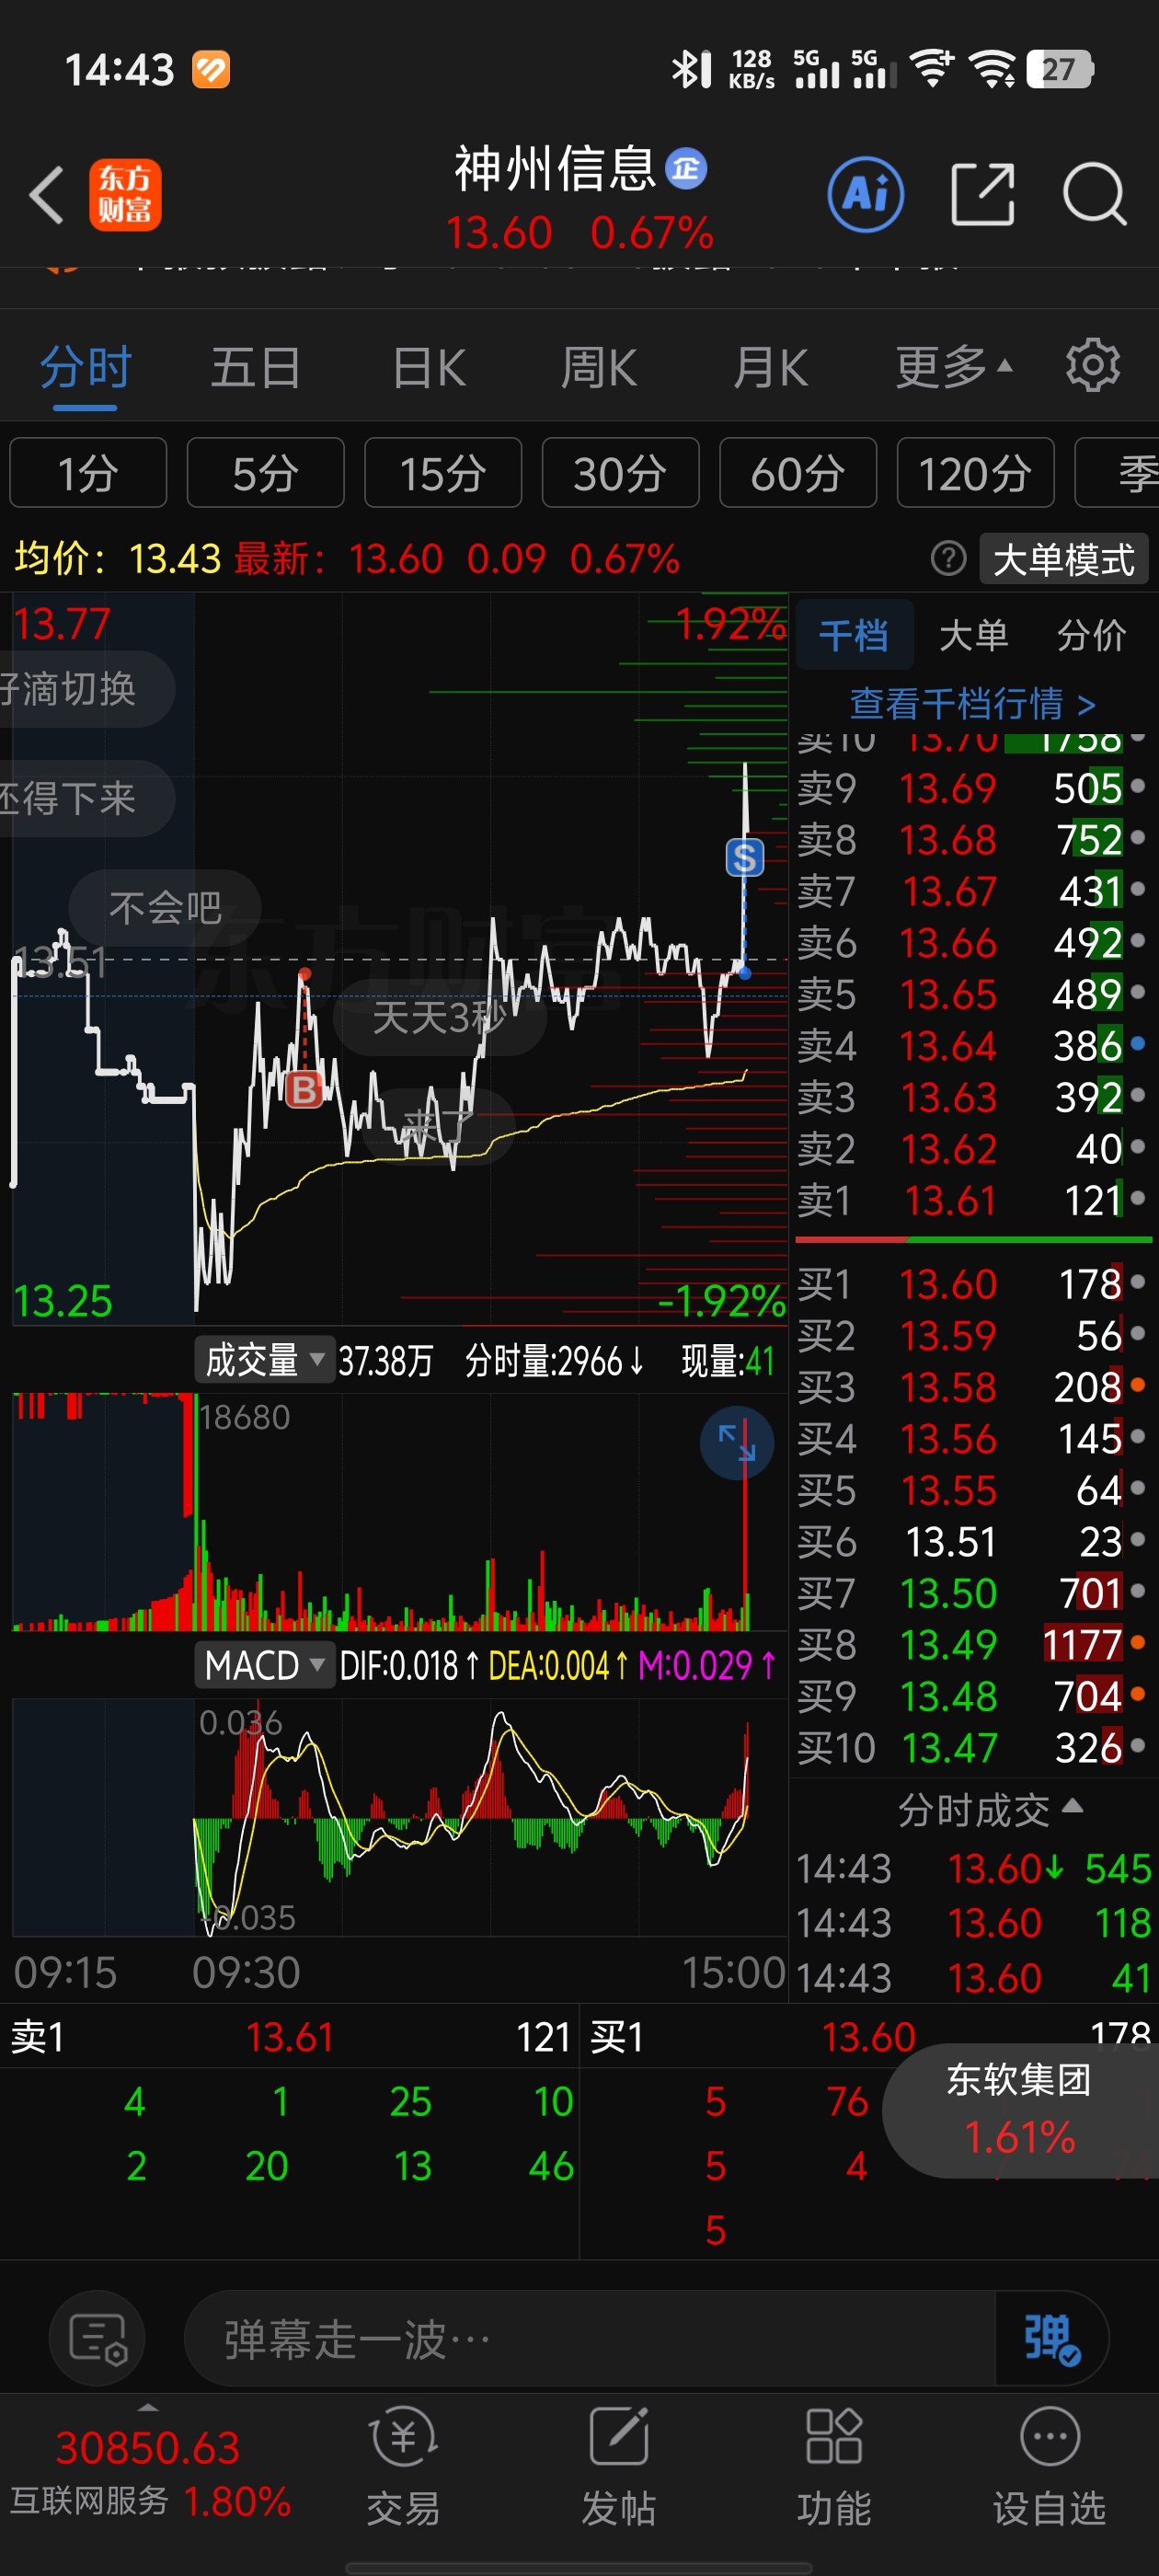
Task: Tap the orange dot next to 买3 row
Action: [x=1137, y=1385]
